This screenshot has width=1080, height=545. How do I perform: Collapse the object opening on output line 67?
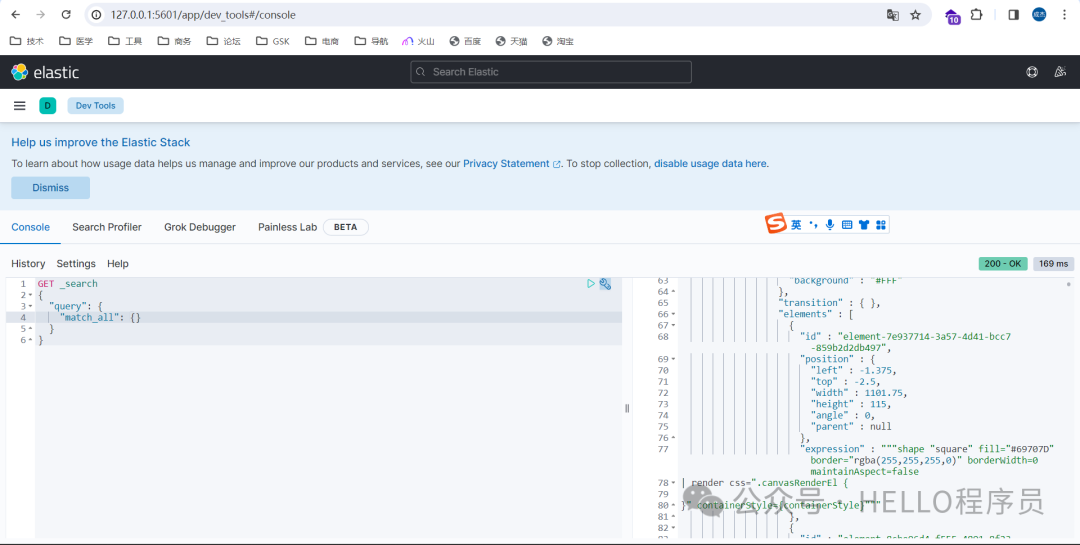click(673, 325)
